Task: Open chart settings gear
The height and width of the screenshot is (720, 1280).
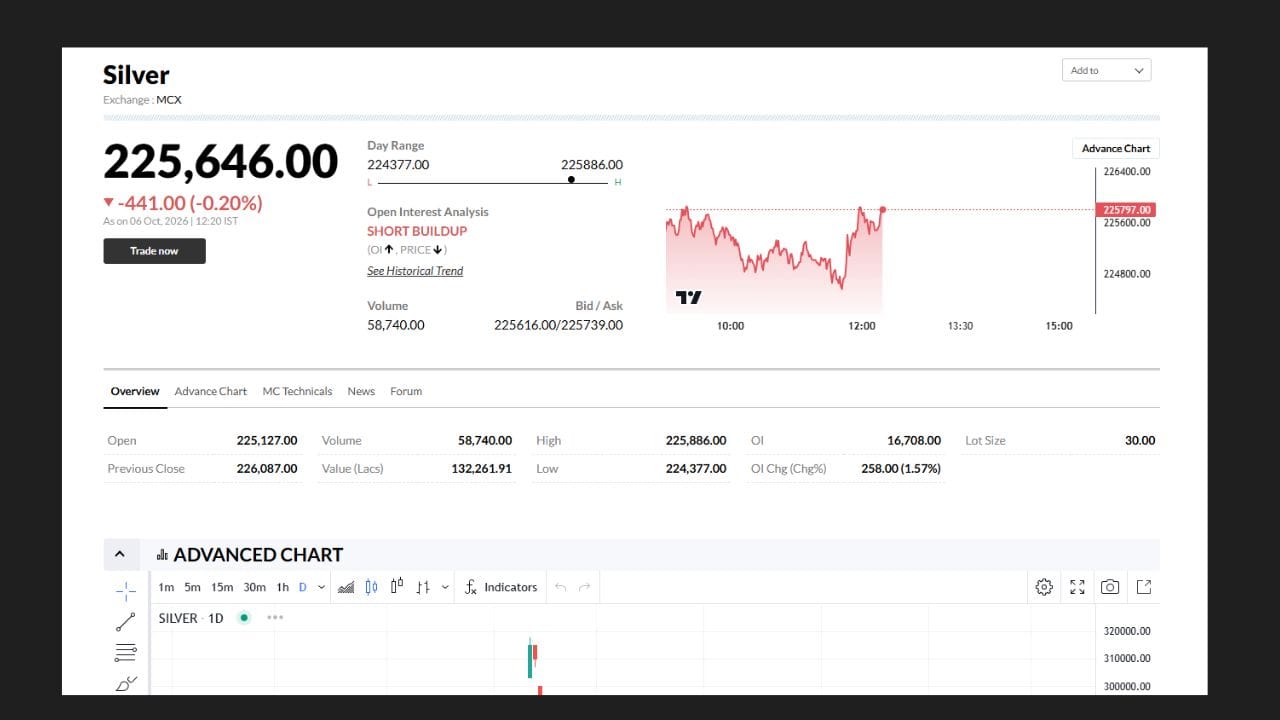Action: coord(1044,587)
